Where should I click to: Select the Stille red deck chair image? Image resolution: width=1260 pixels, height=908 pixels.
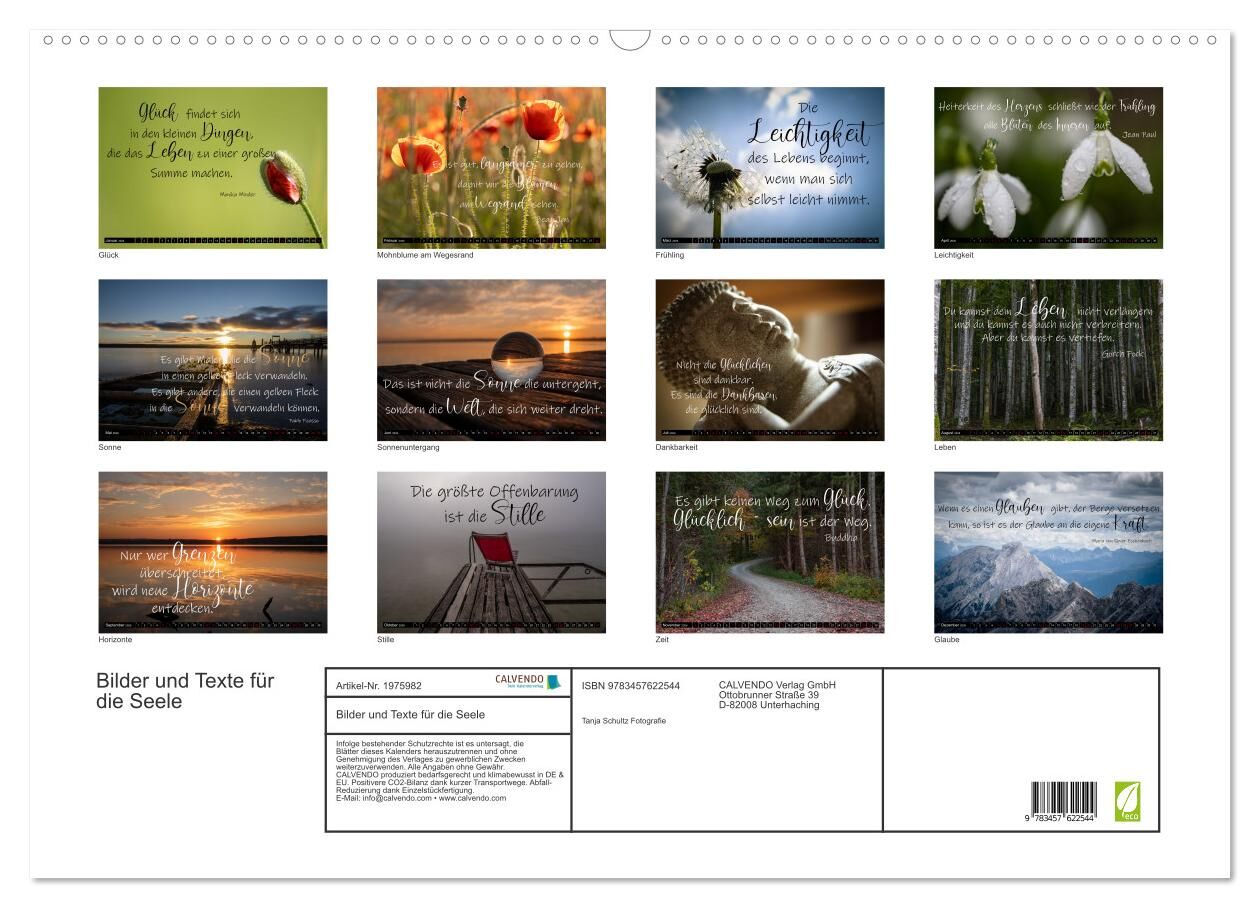[491, 552]
